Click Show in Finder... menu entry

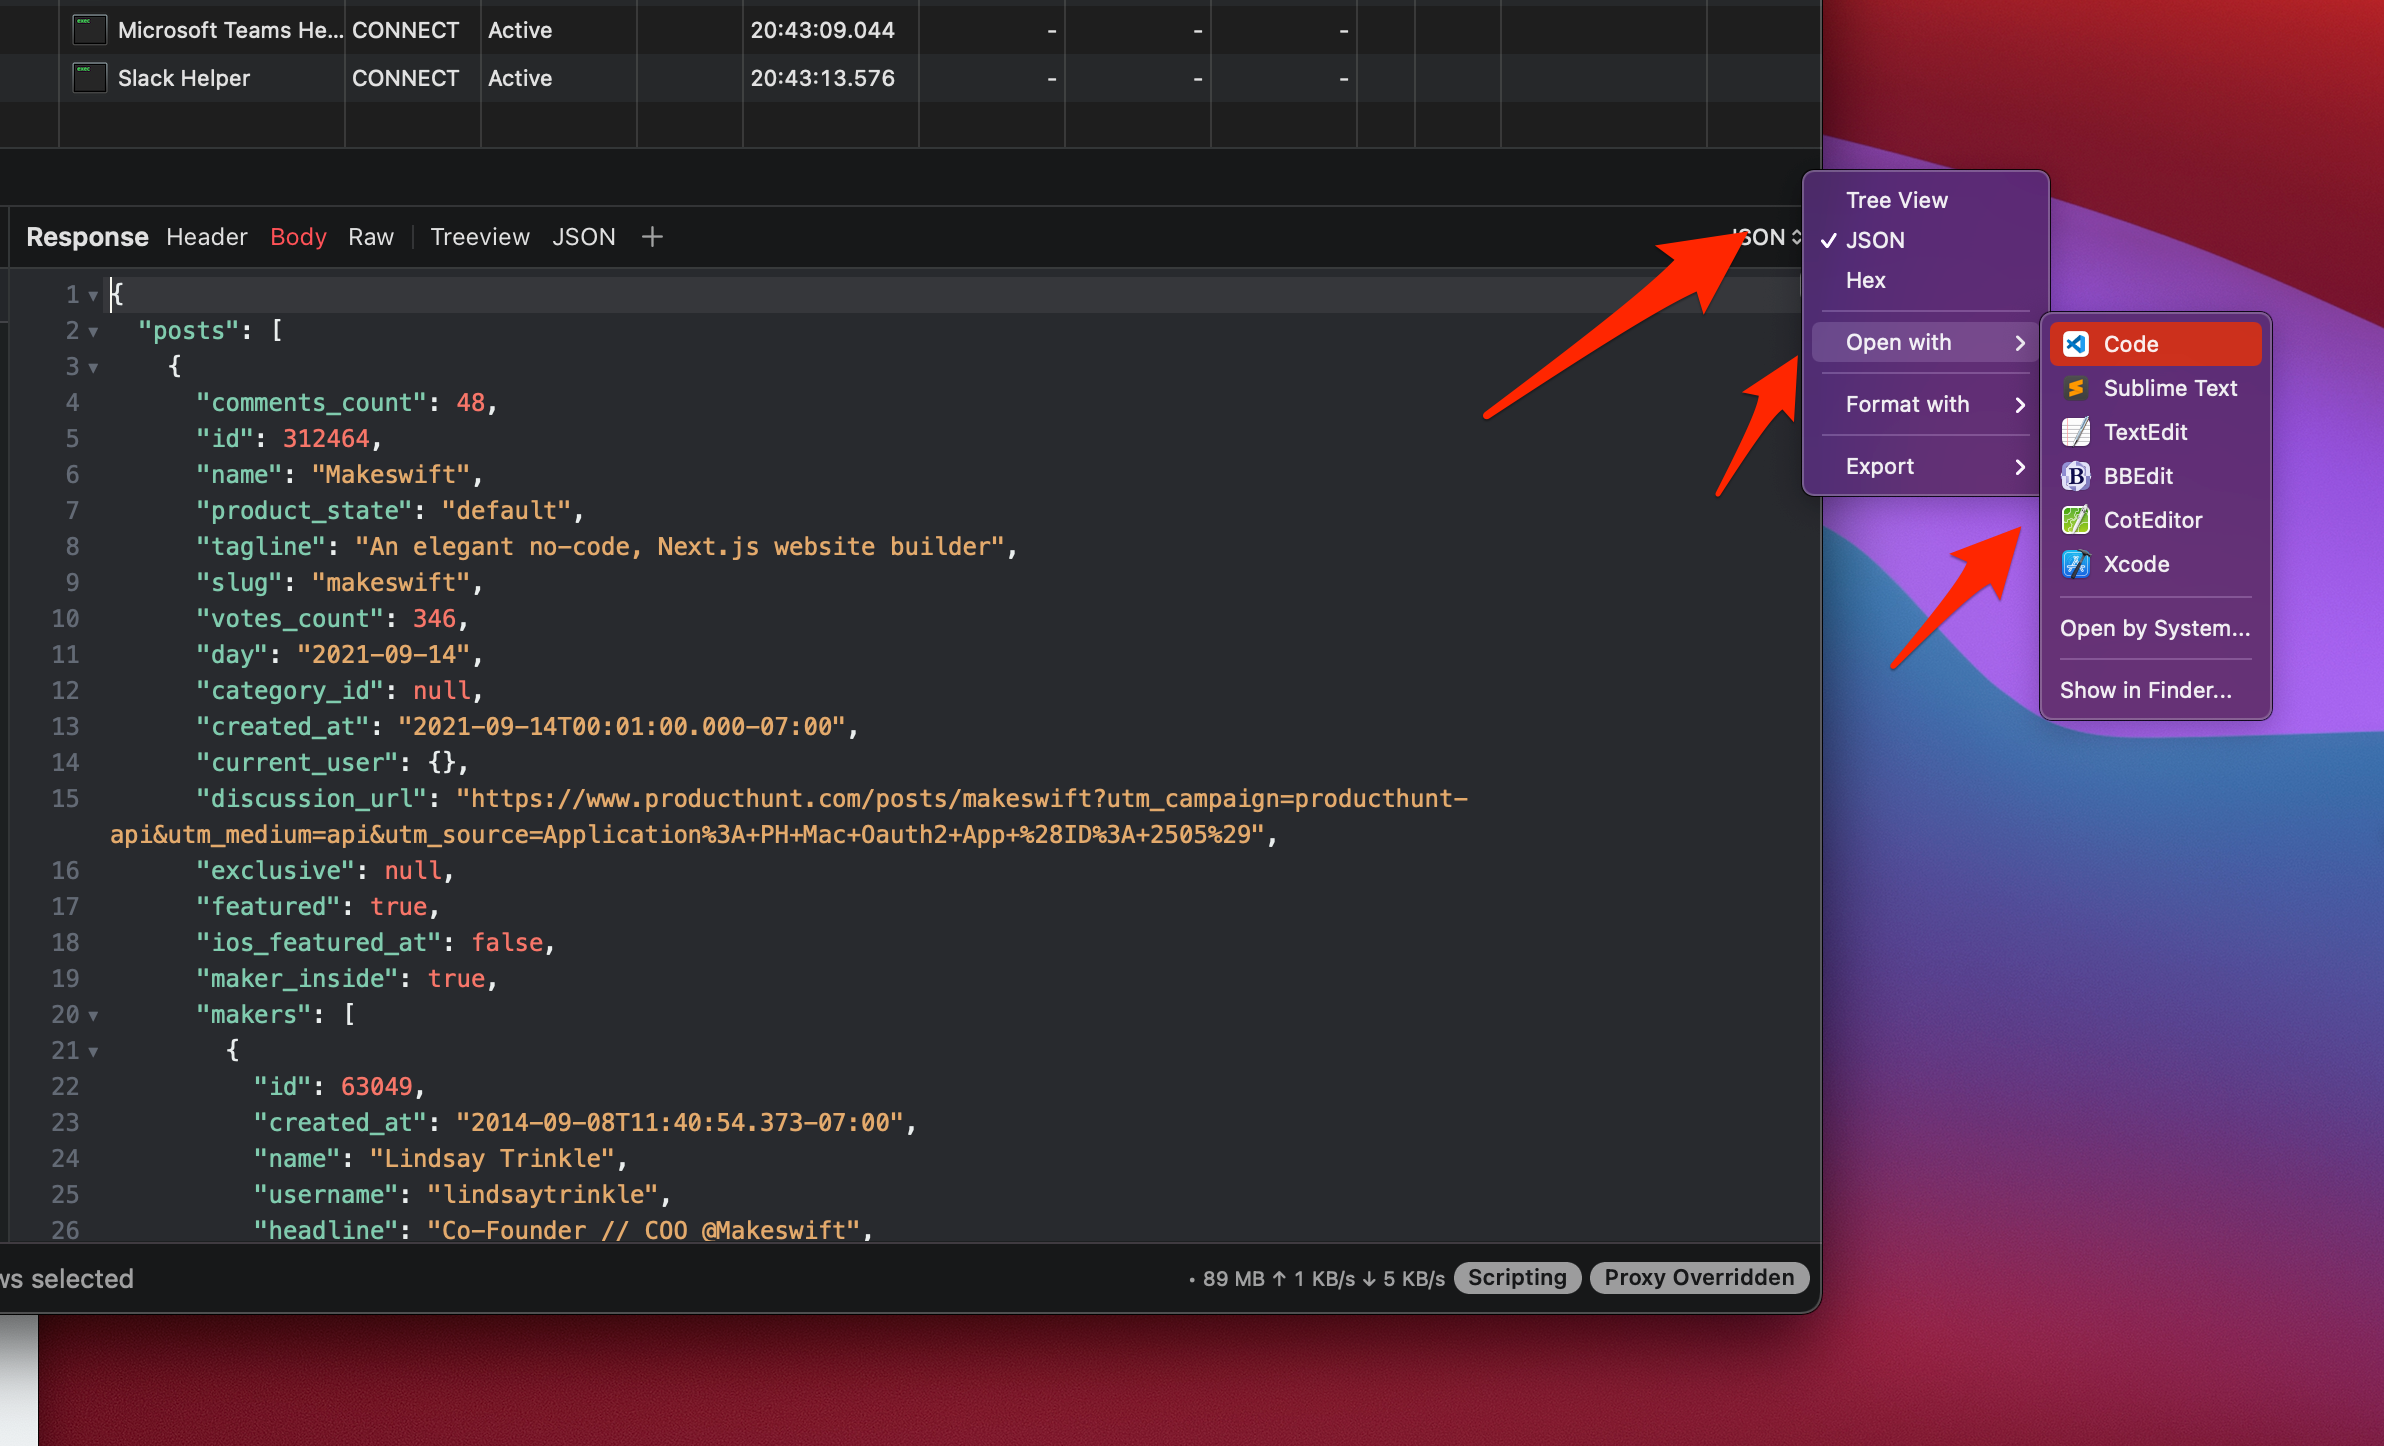coord(2155,690)
